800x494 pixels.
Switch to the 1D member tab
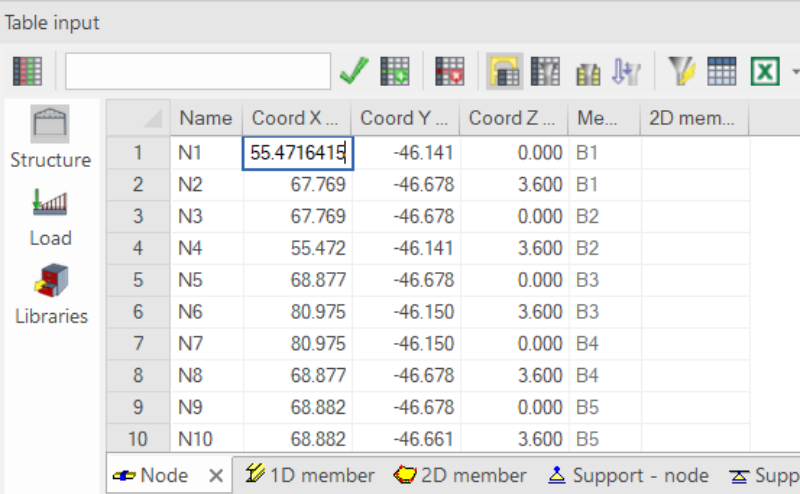point(310,475)
